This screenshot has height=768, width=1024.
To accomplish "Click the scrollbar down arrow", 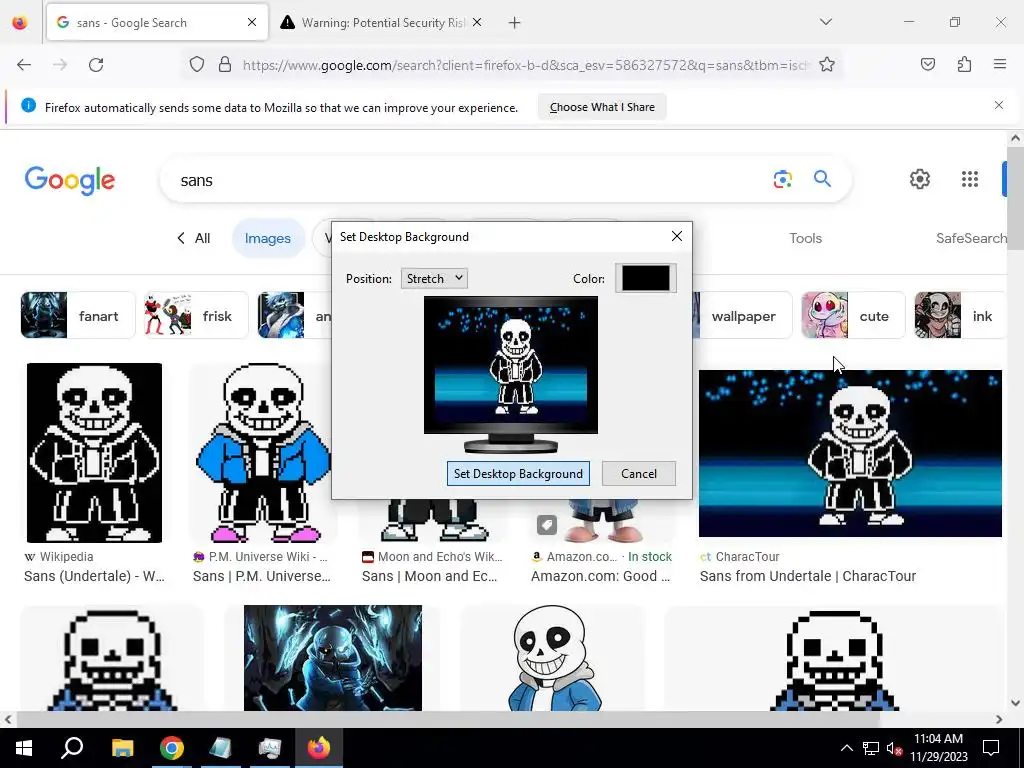I will 1015,703.
